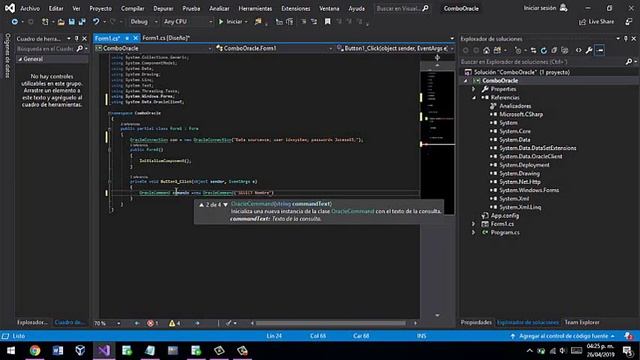The image size is (640, 360).
Task: Toggle bookmark icon in the toolbar
Action: click(327, 22)
